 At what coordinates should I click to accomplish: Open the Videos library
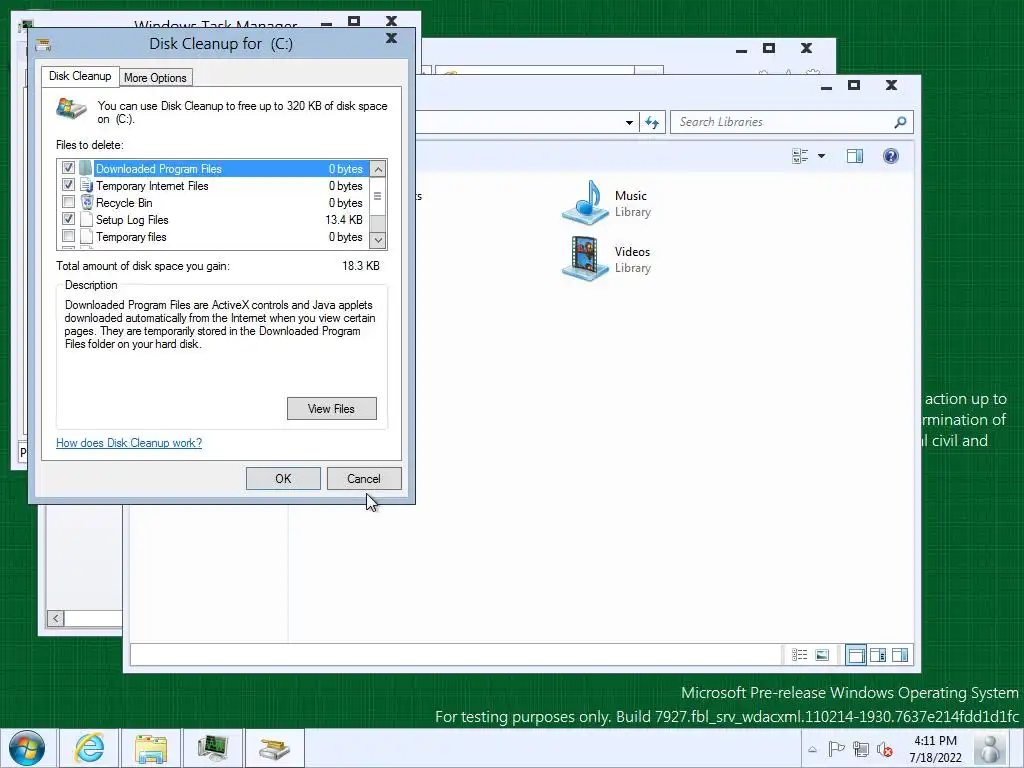point(607,259)
